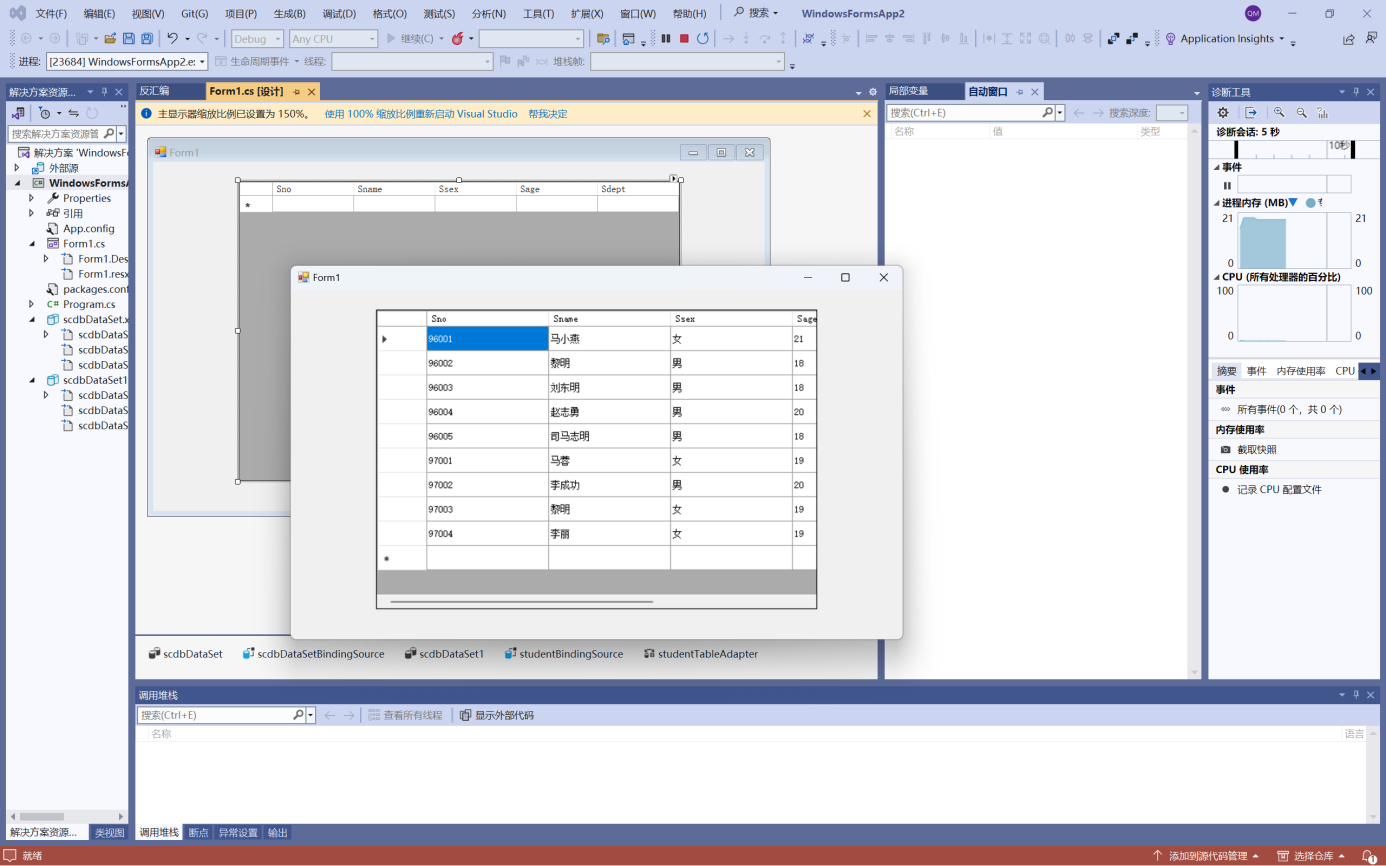Click the 帮我决定 link
Image resolution: width=1386 pixels, height=866 pixels.
[x=548, y=114]
